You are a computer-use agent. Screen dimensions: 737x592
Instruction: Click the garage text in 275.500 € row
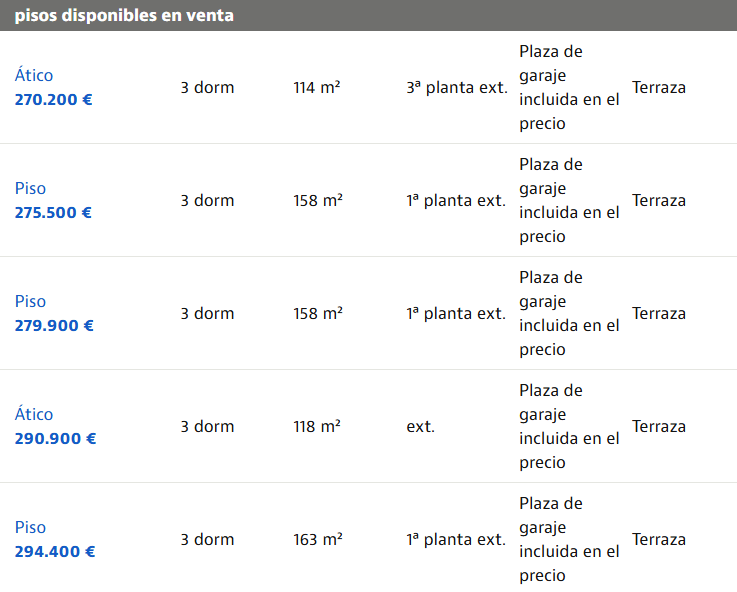[x=569, y=200]
